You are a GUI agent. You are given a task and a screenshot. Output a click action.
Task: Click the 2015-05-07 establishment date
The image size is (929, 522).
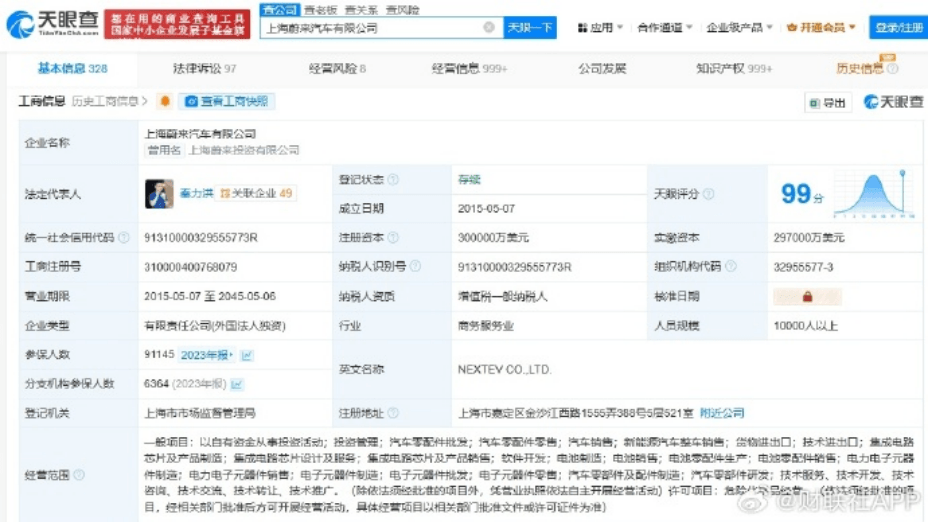486,209
